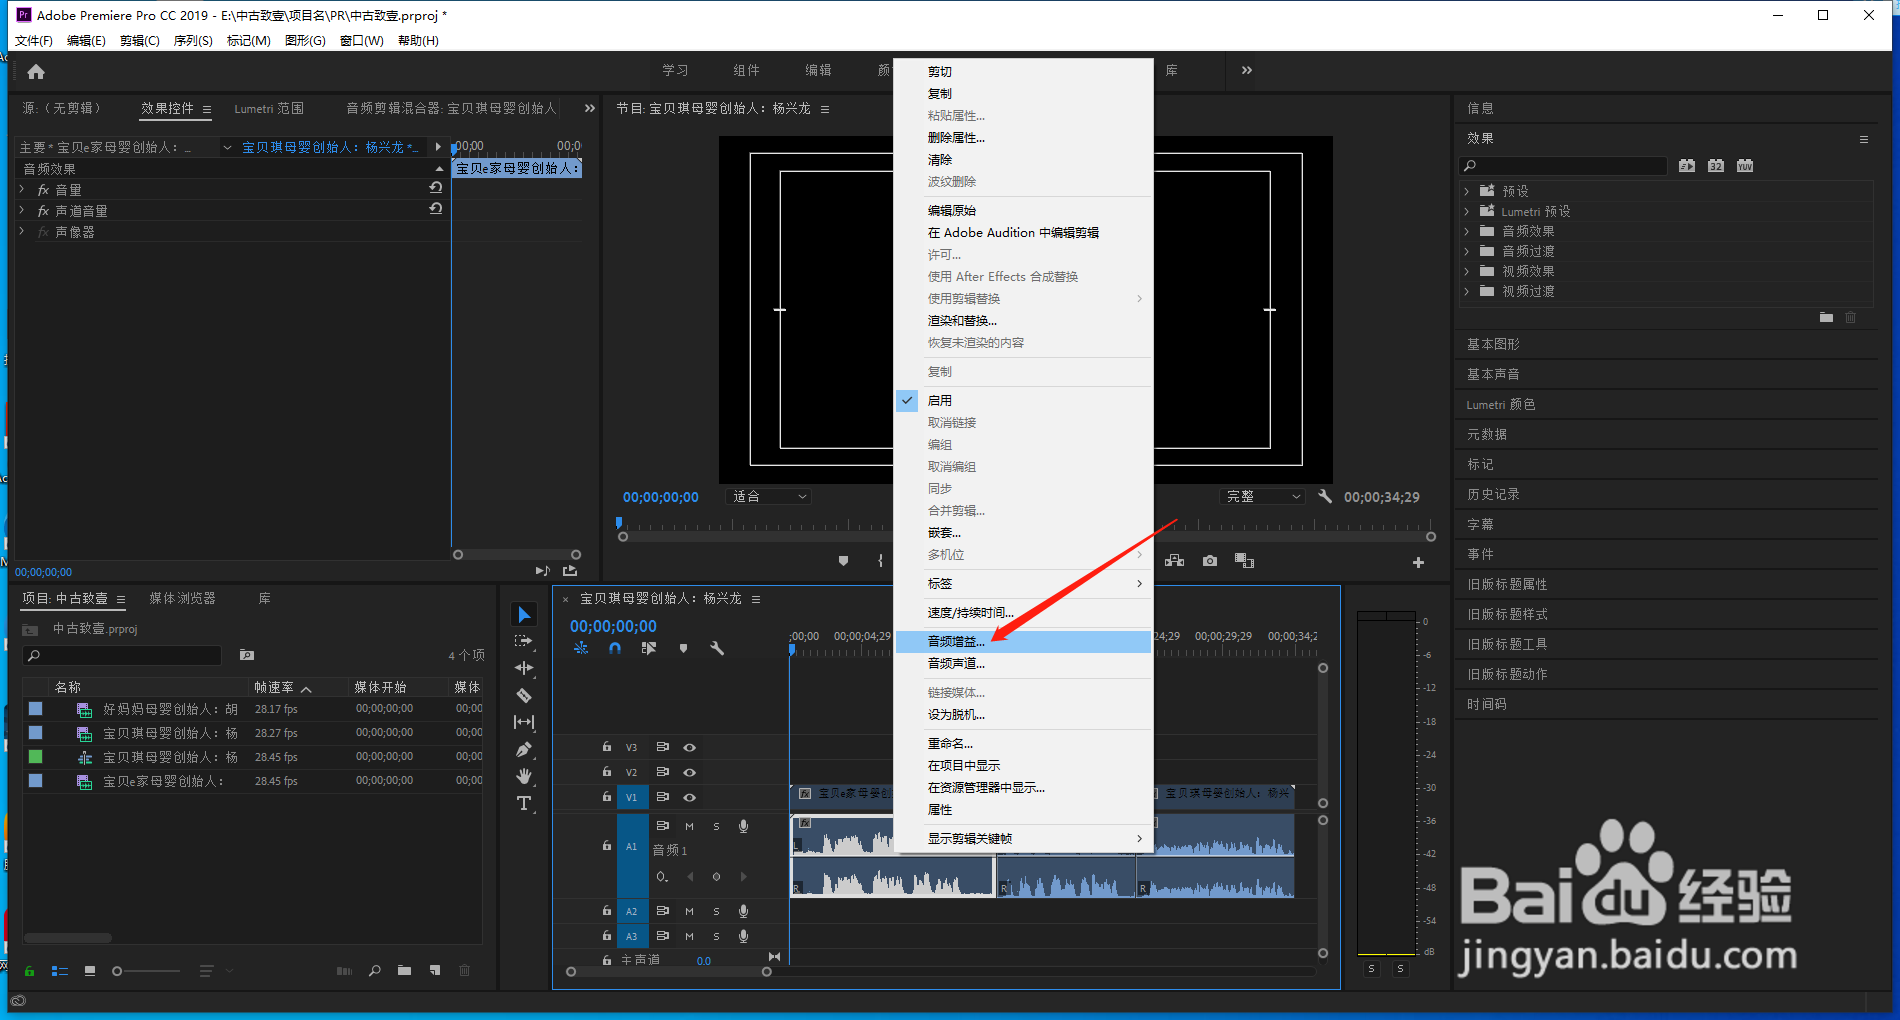Reset the 音量 effect parameter
This screenshot has width=1900, height=1020.
click(x=436, y=188)
